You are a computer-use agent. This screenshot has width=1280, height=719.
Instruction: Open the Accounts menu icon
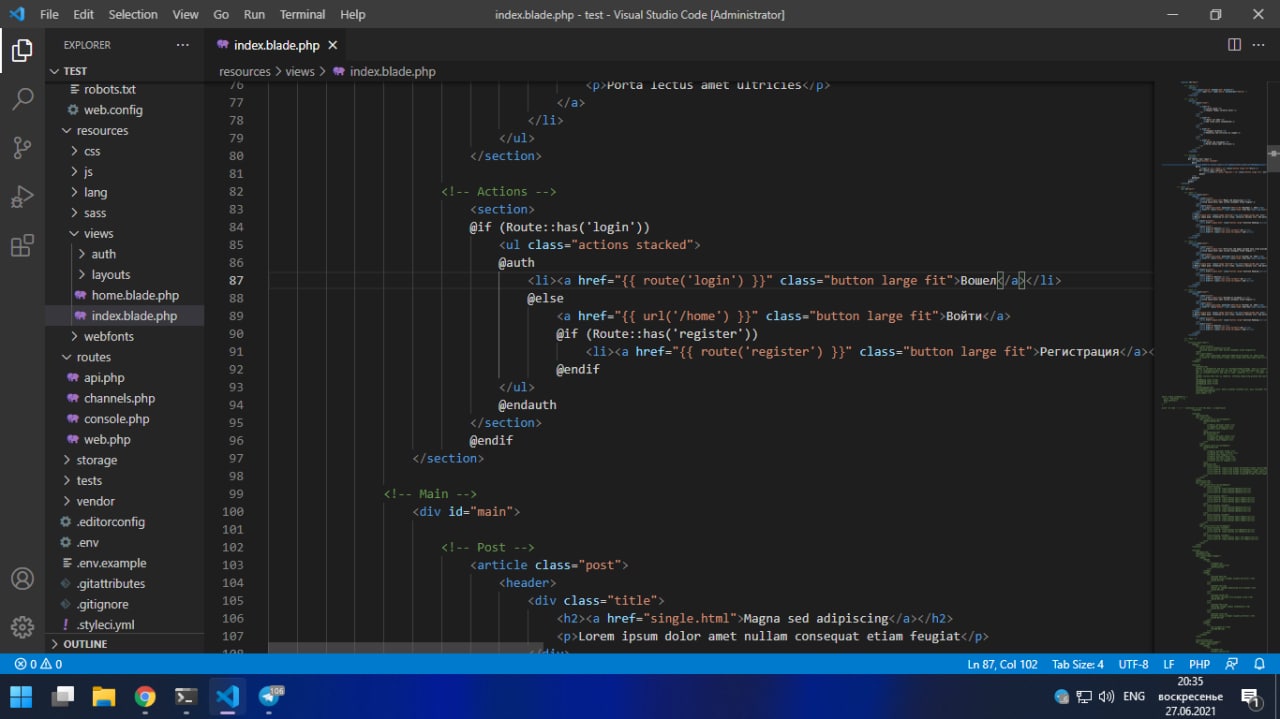click(22, 579)
